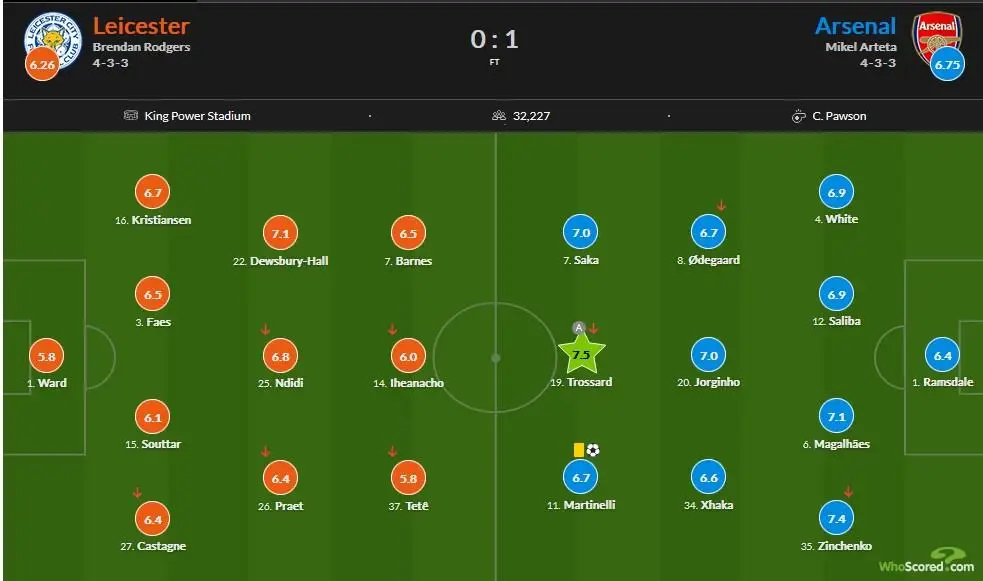The height and width of the screenshot is (581, 983).
Task: Open the Arsenal team name link
Action: 855,26
